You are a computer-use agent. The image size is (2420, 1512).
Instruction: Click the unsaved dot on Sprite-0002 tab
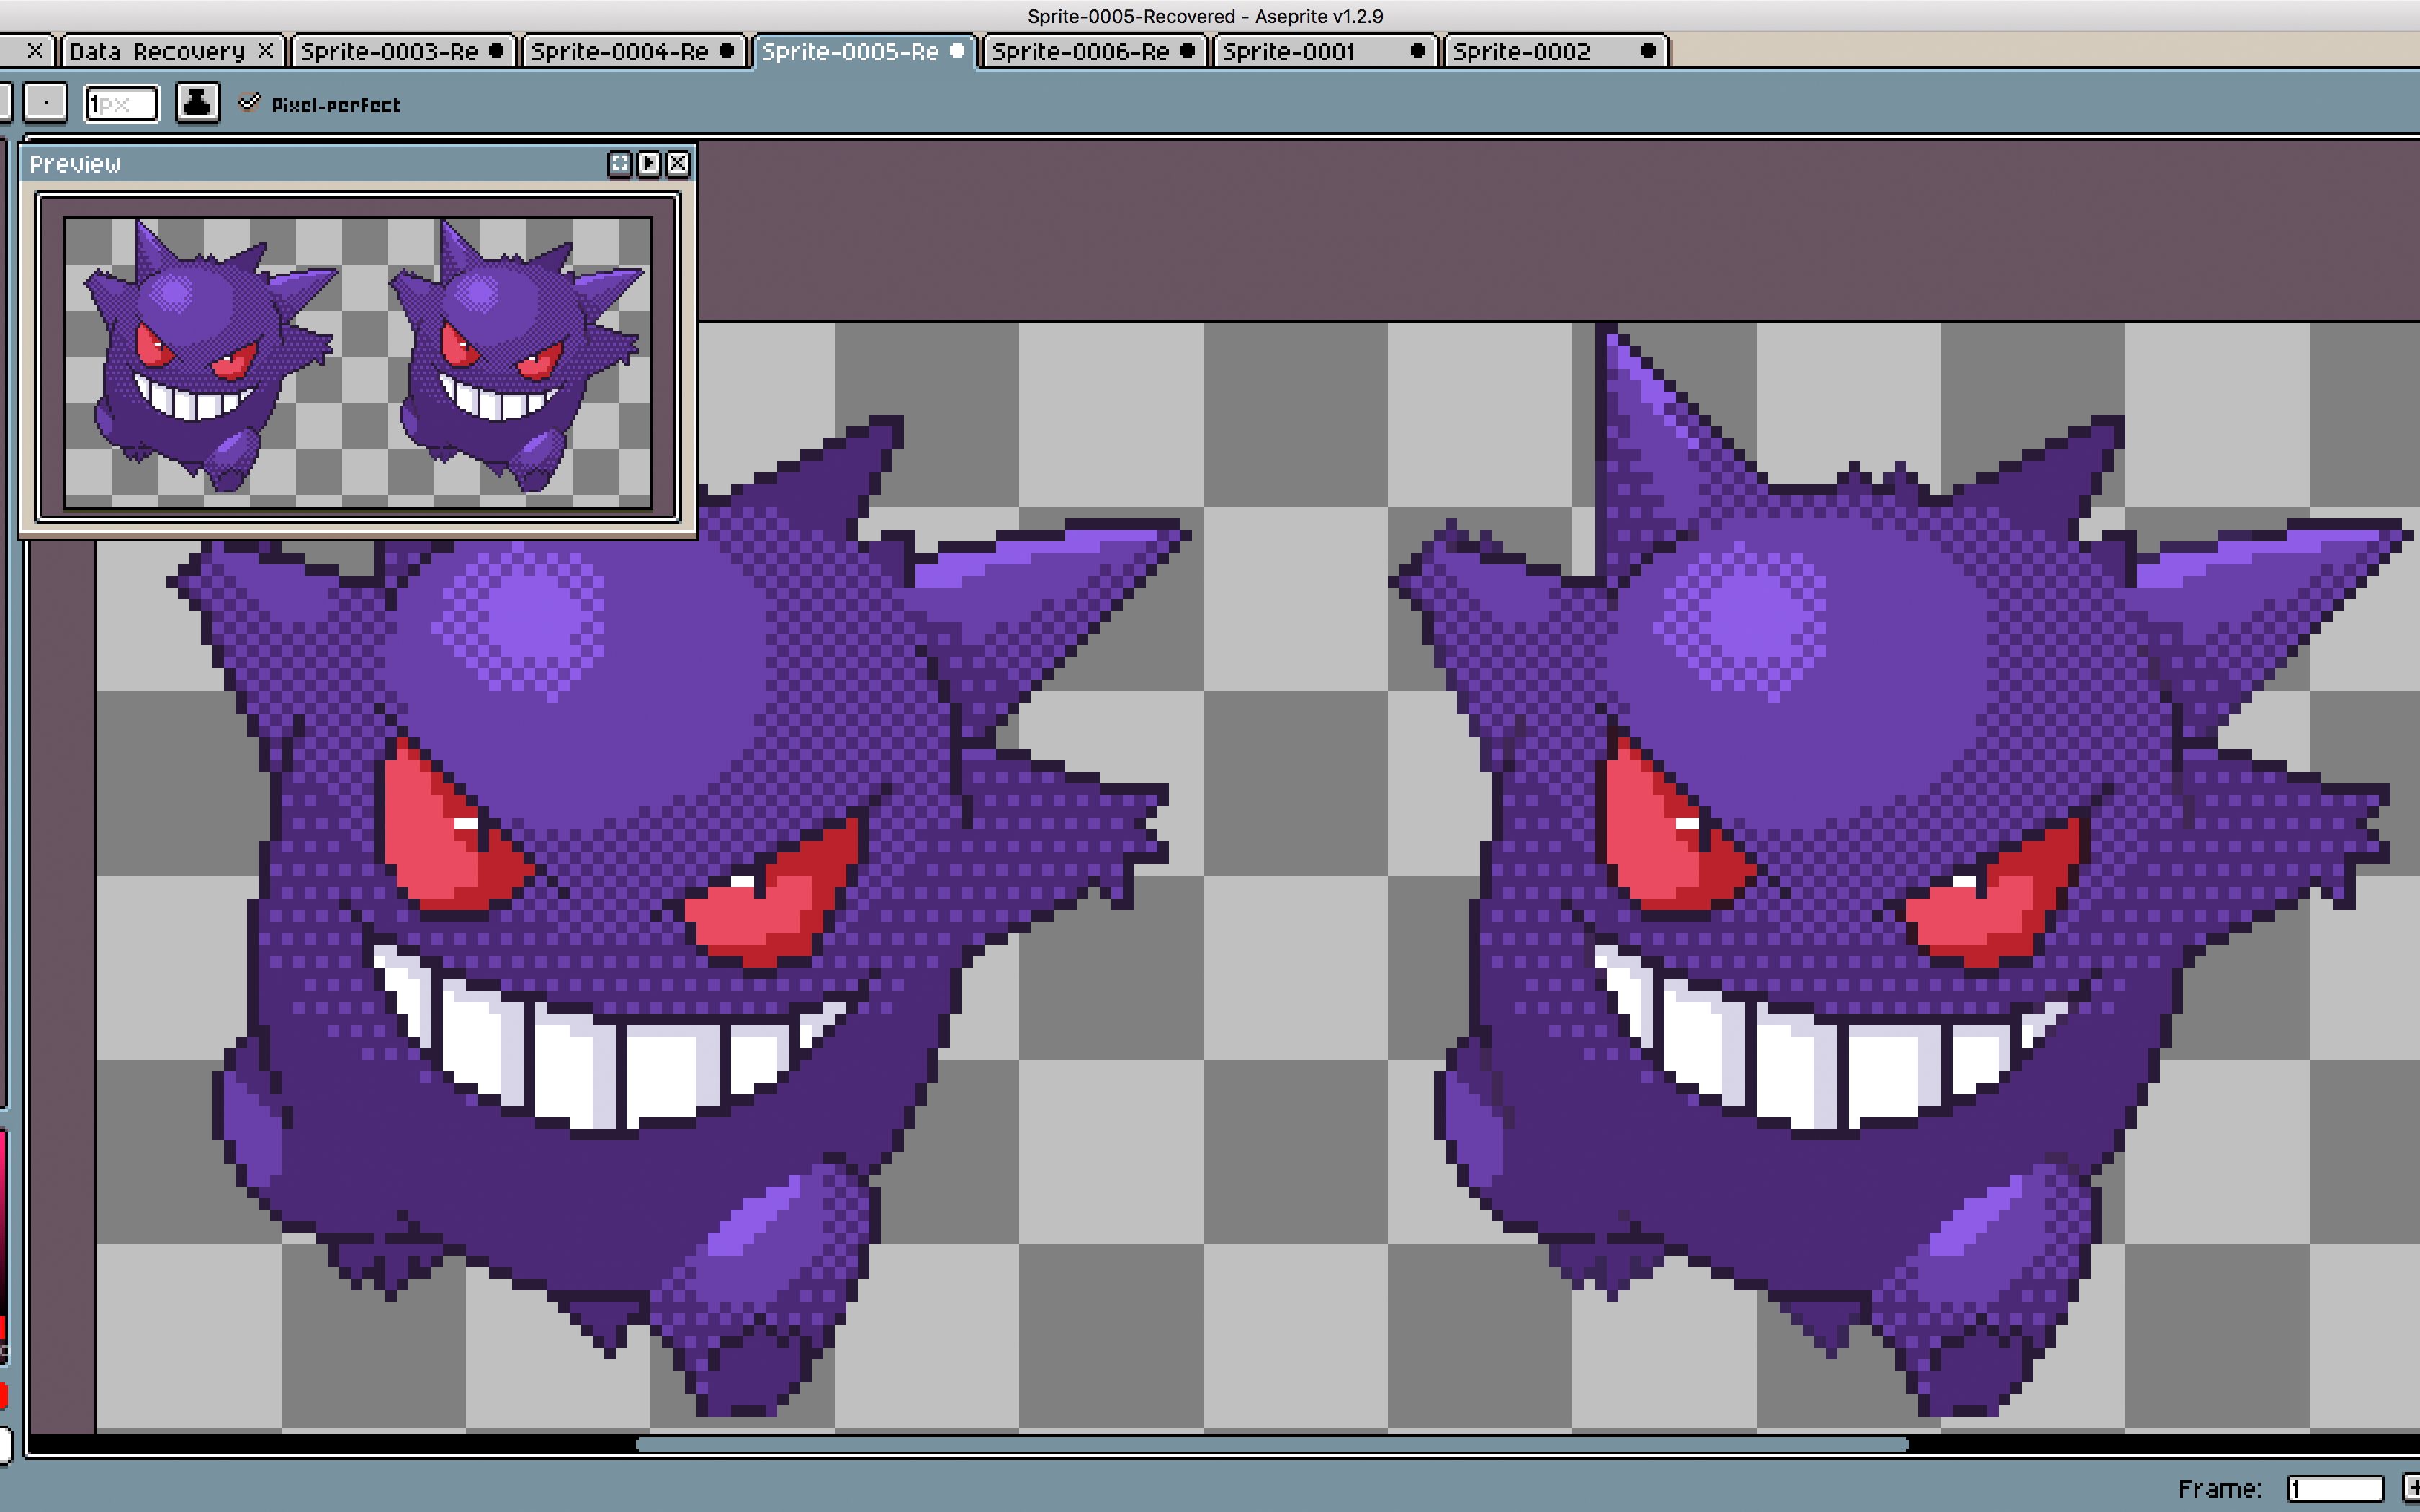pos(1649,50)
